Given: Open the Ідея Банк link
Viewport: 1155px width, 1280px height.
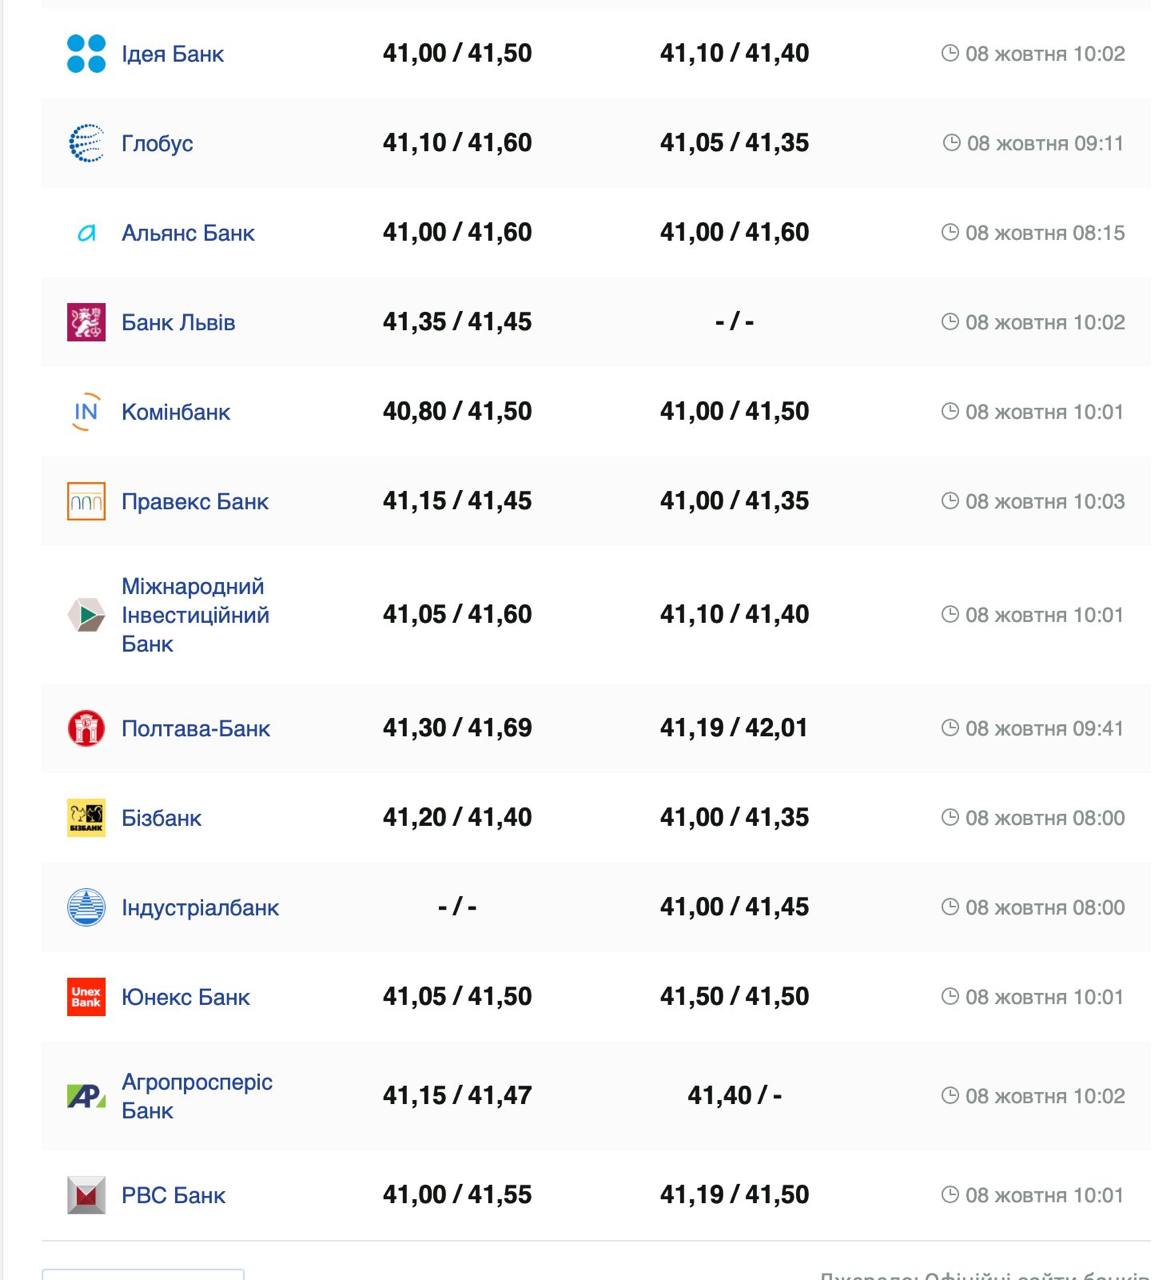Looking at the screenshot, I should pos(172,54).
